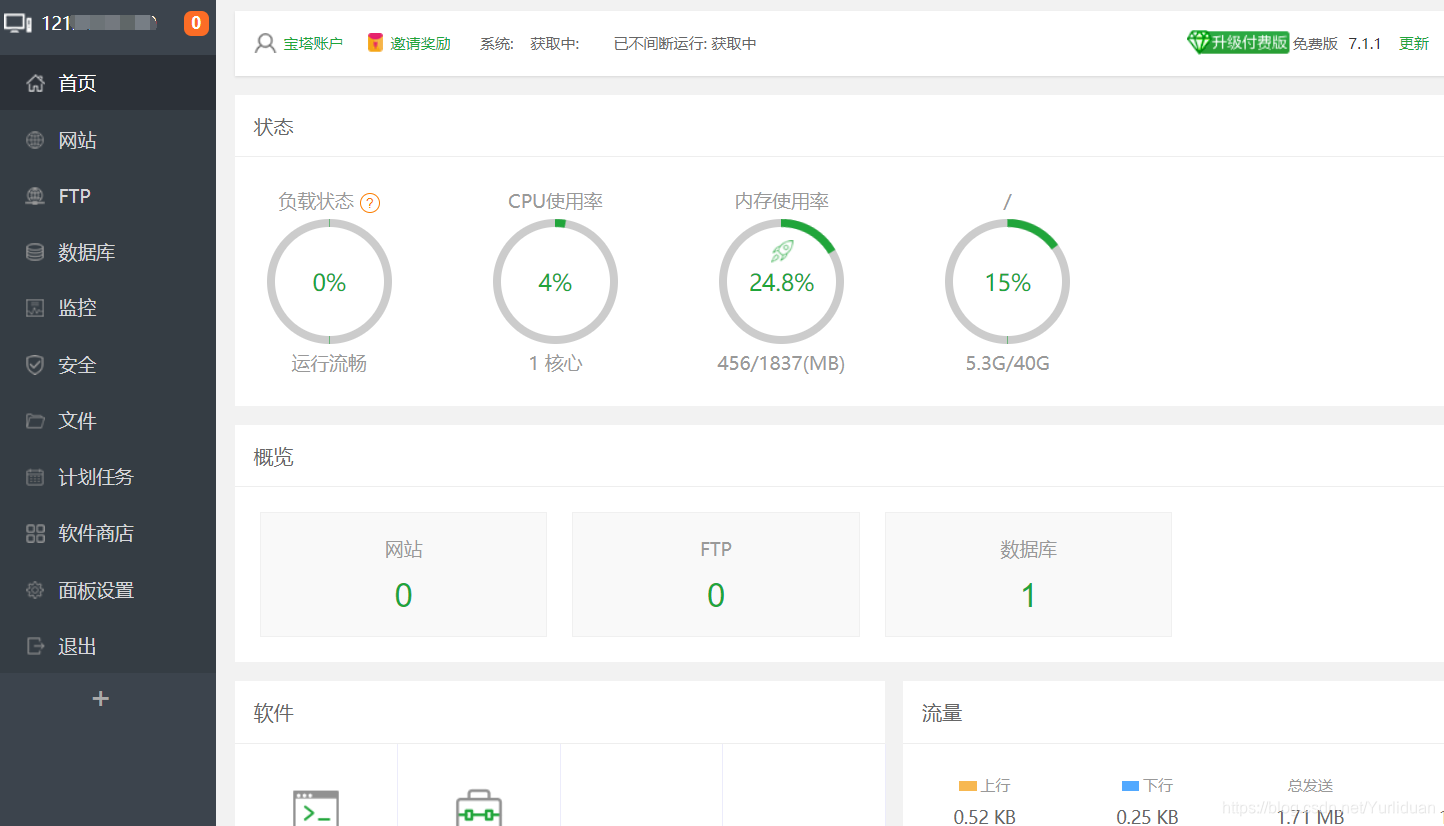Click the gift icon beside 邀请奖励
The image size is (1444, 826).
pos(375,43)
